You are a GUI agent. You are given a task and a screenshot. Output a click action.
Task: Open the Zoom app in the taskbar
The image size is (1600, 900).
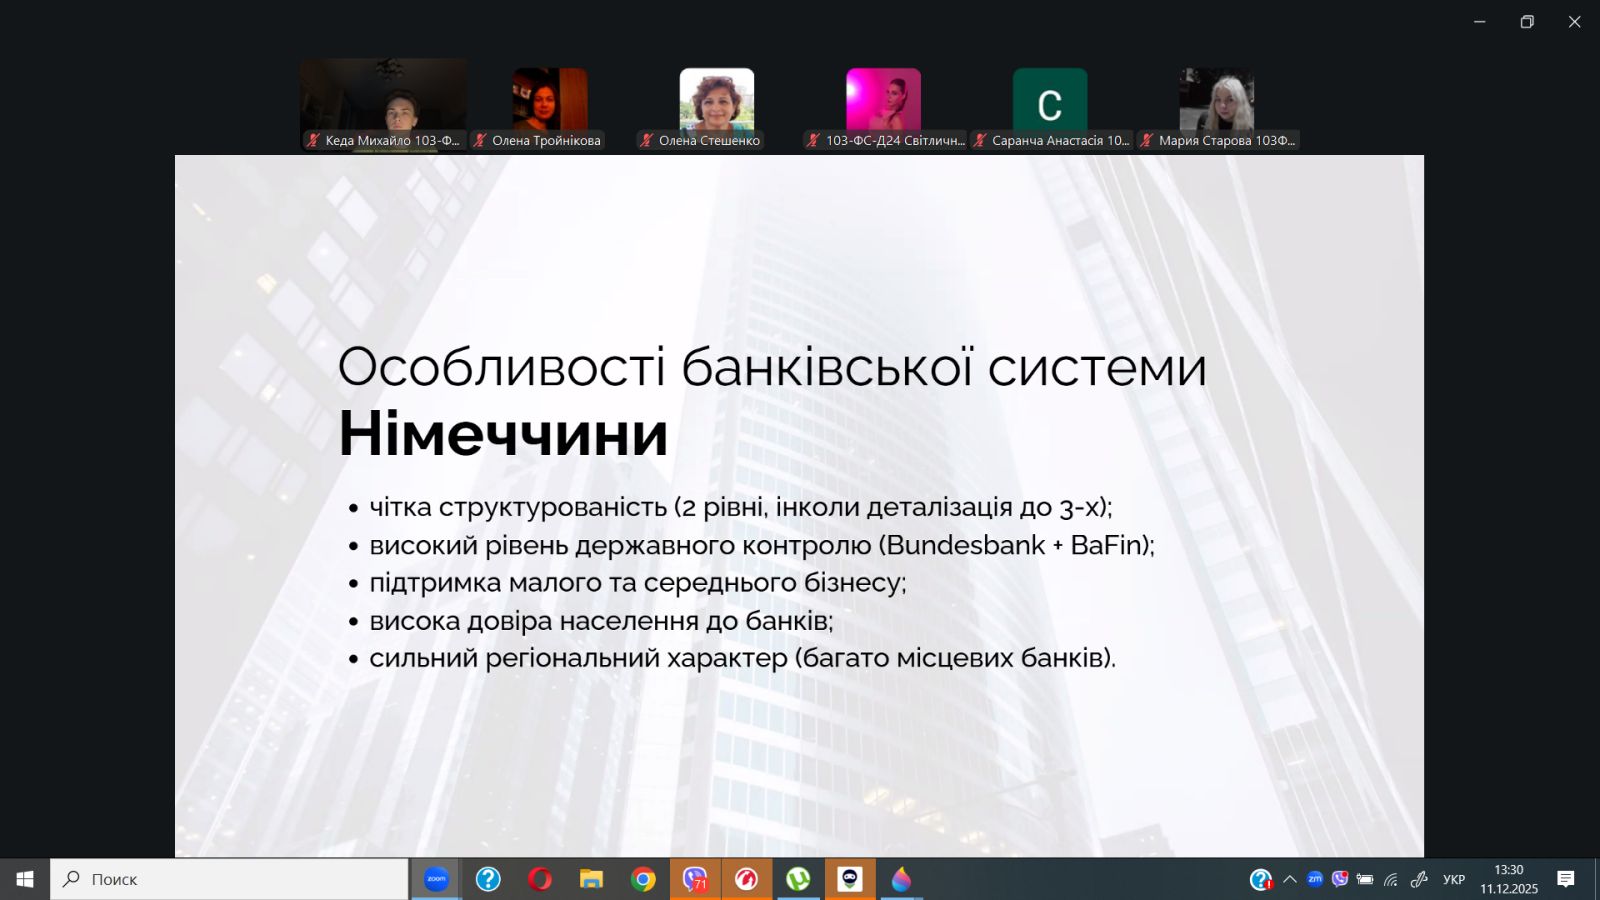436,879
